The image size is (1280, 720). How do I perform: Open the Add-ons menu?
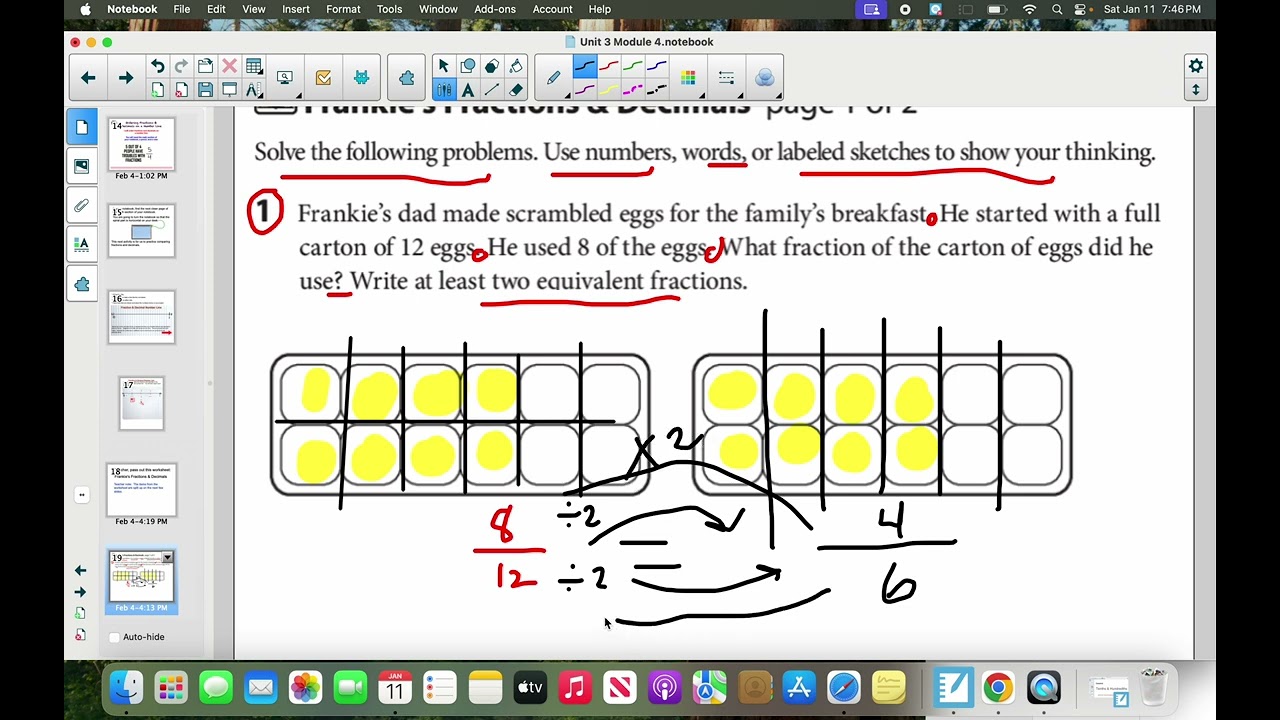495,9
